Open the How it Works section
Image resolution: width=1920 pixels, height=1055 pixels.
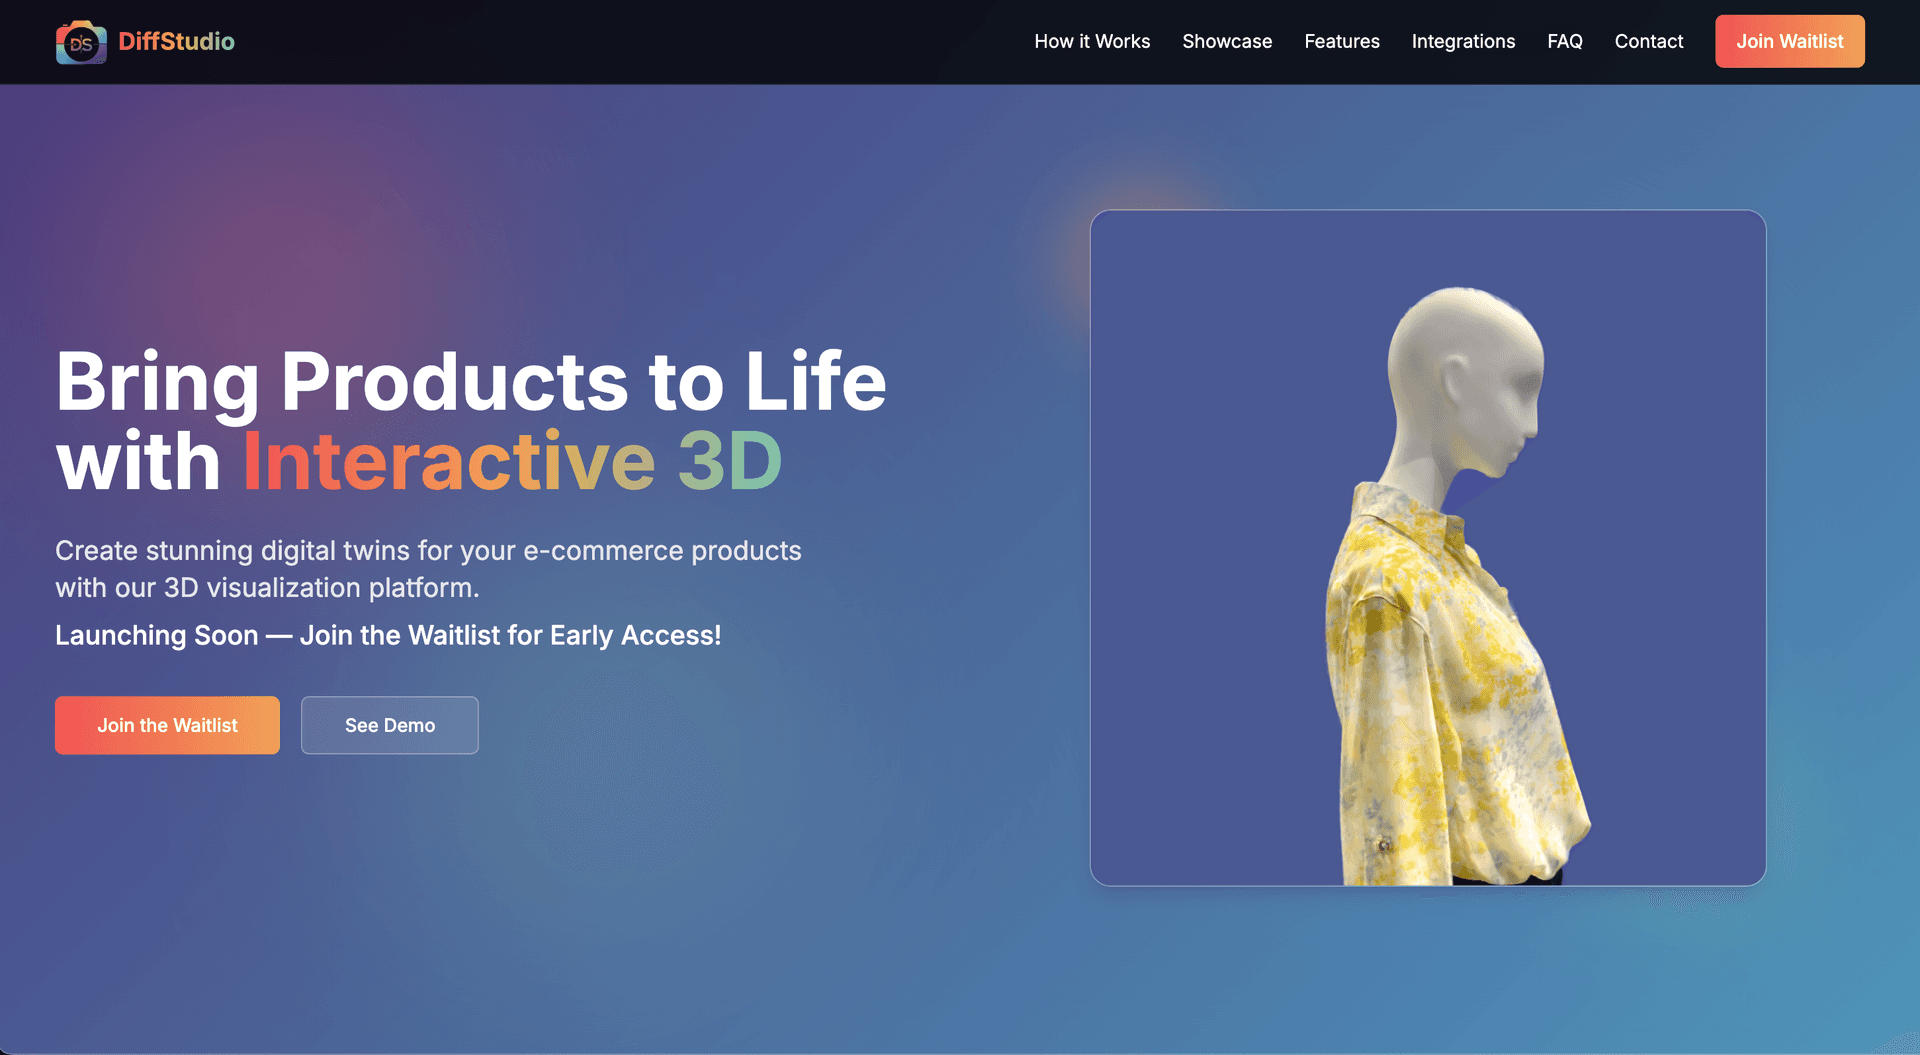coord(1092,42)
